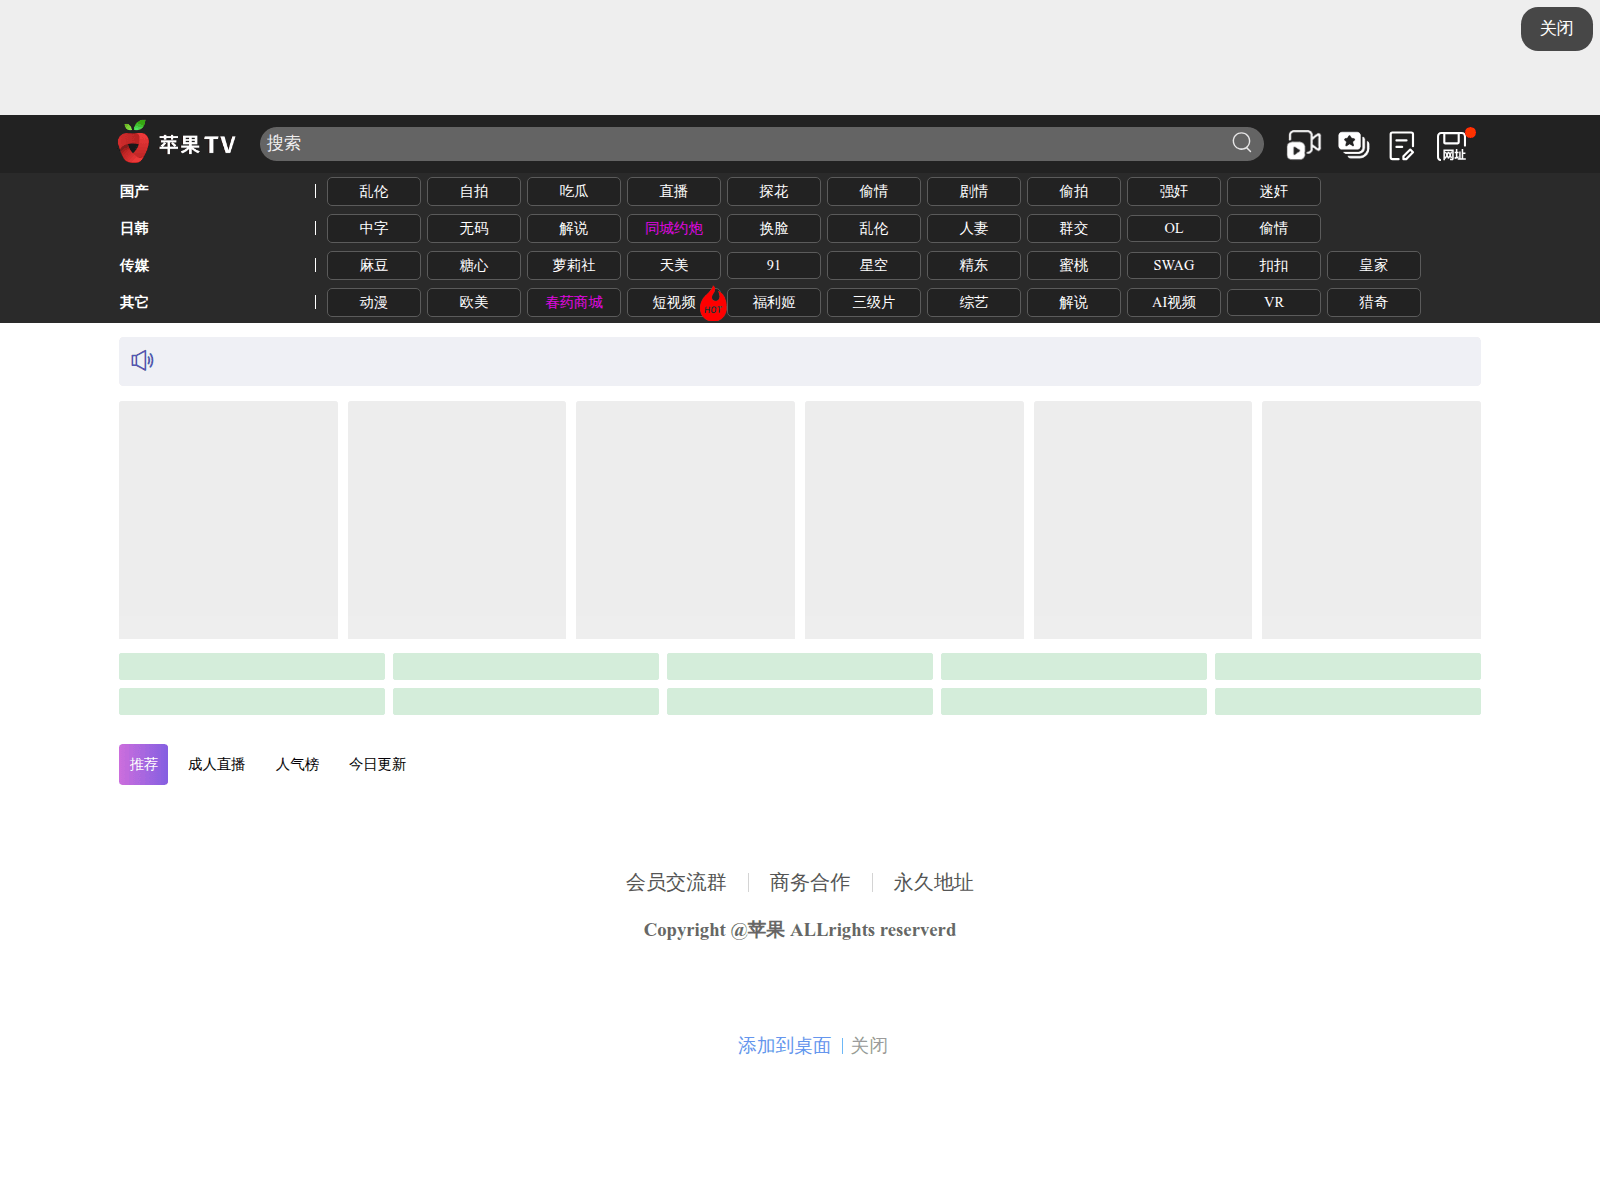
Task: Open the 永久地址 footer link
Action: pos(933,882)
